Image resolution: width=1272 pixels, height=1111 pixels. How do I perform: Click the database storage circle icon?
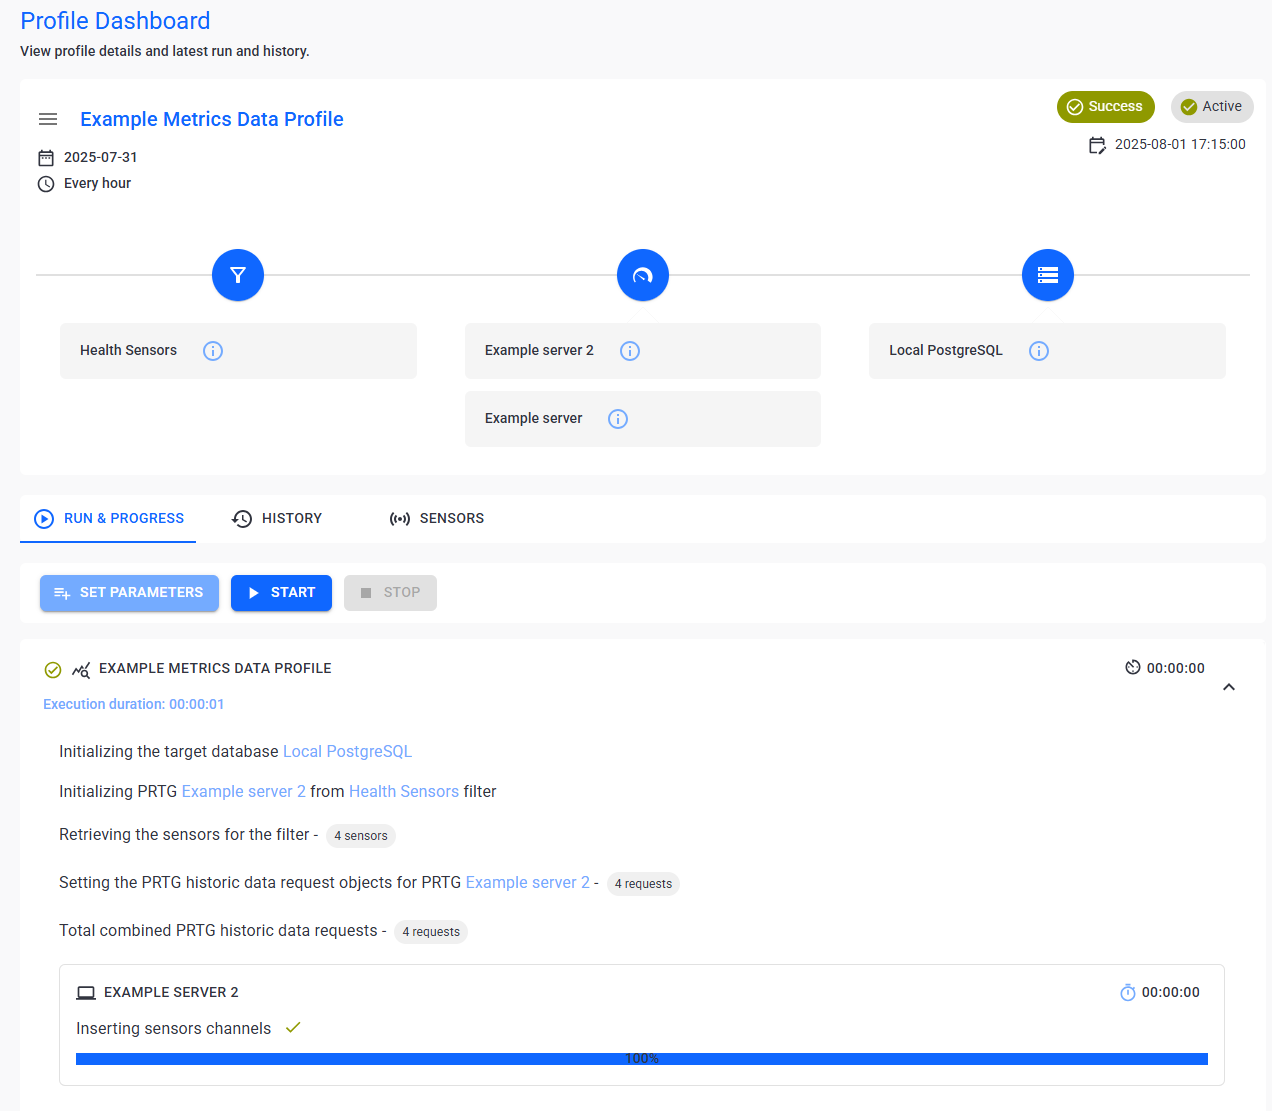tap(1048, 275)
